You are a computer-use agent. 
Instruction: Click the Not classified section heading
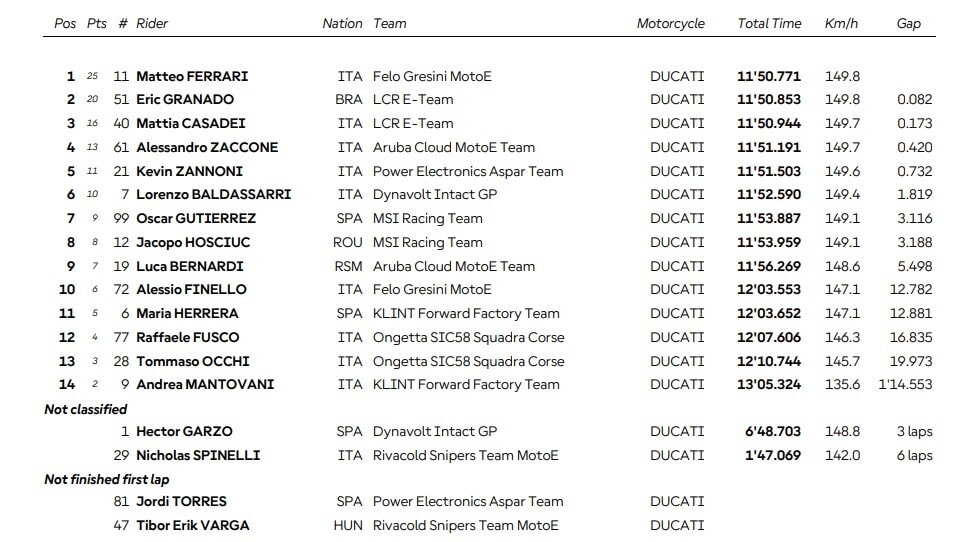point(86,409)
